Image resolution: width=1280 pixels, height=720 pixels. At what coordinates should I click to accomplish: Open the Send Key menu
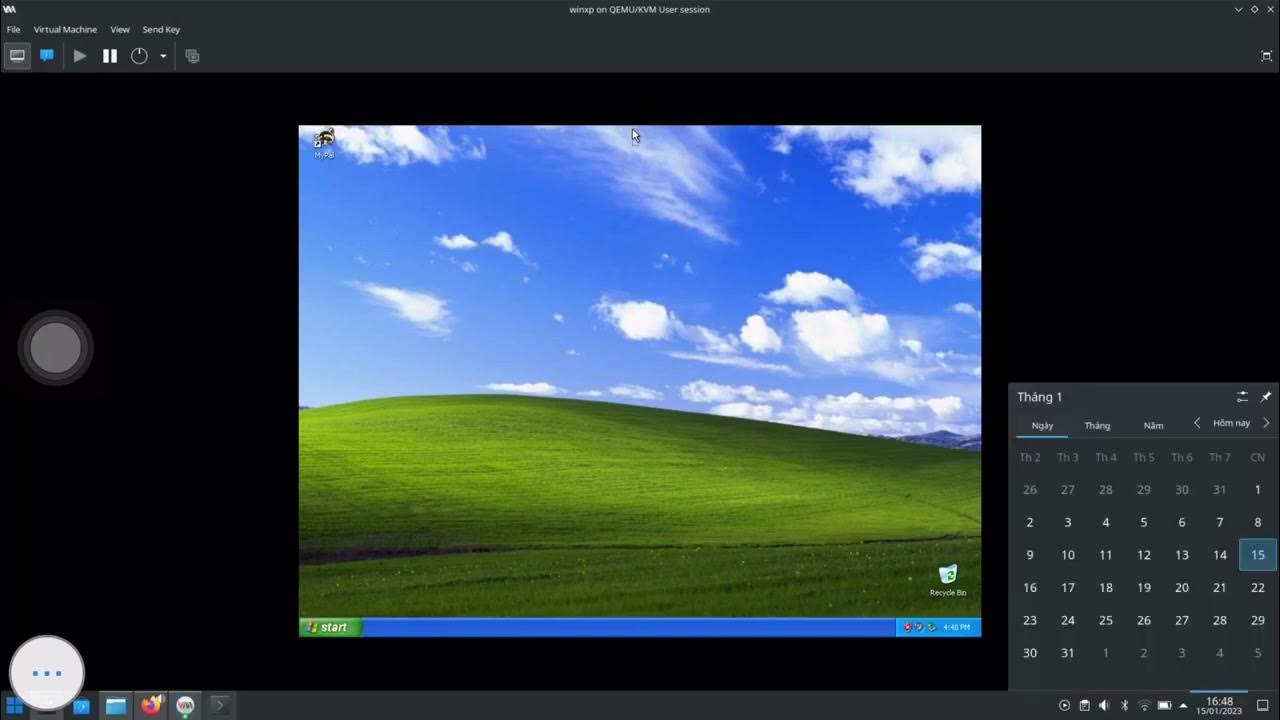tap(161, 30)
